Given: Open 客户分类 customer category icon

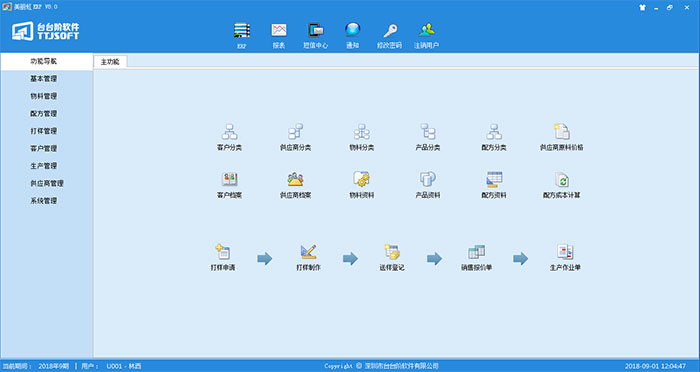Looking at the screenshot, I should pyautogui.click(x=229, y=132).
